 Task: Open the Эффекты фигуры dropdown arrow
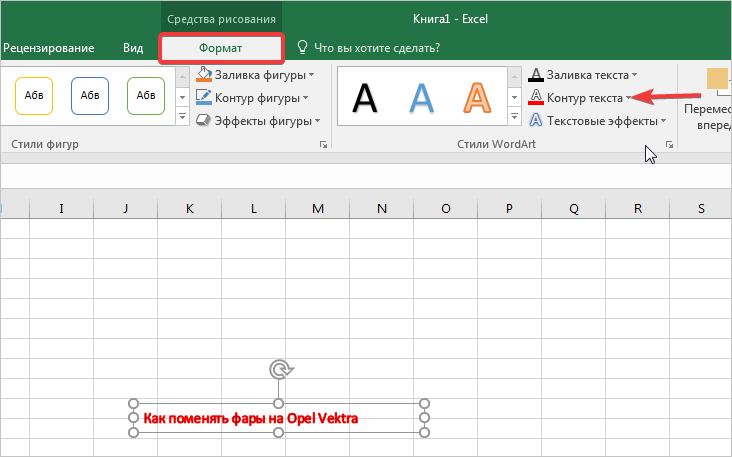[x=317, y=120]
